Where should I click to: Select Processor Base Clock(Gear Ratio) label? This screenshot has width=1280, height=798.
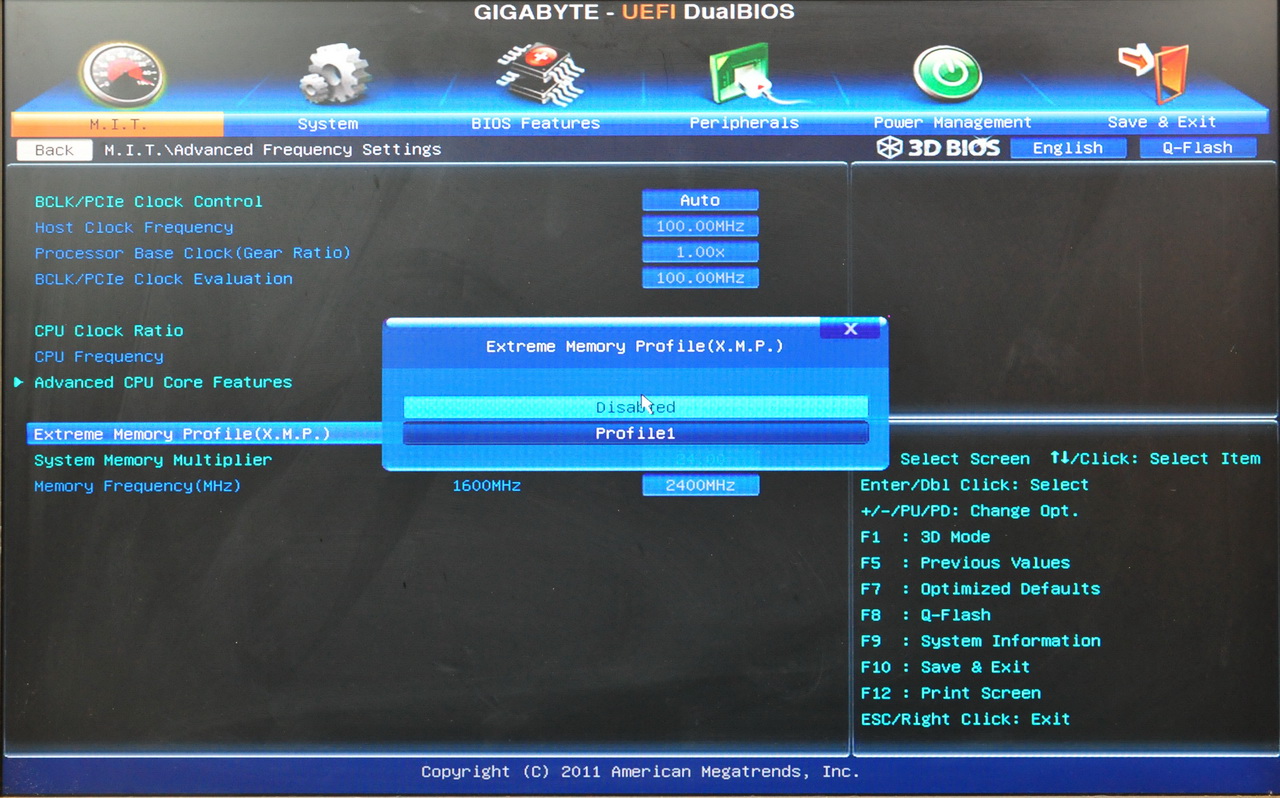193,253
